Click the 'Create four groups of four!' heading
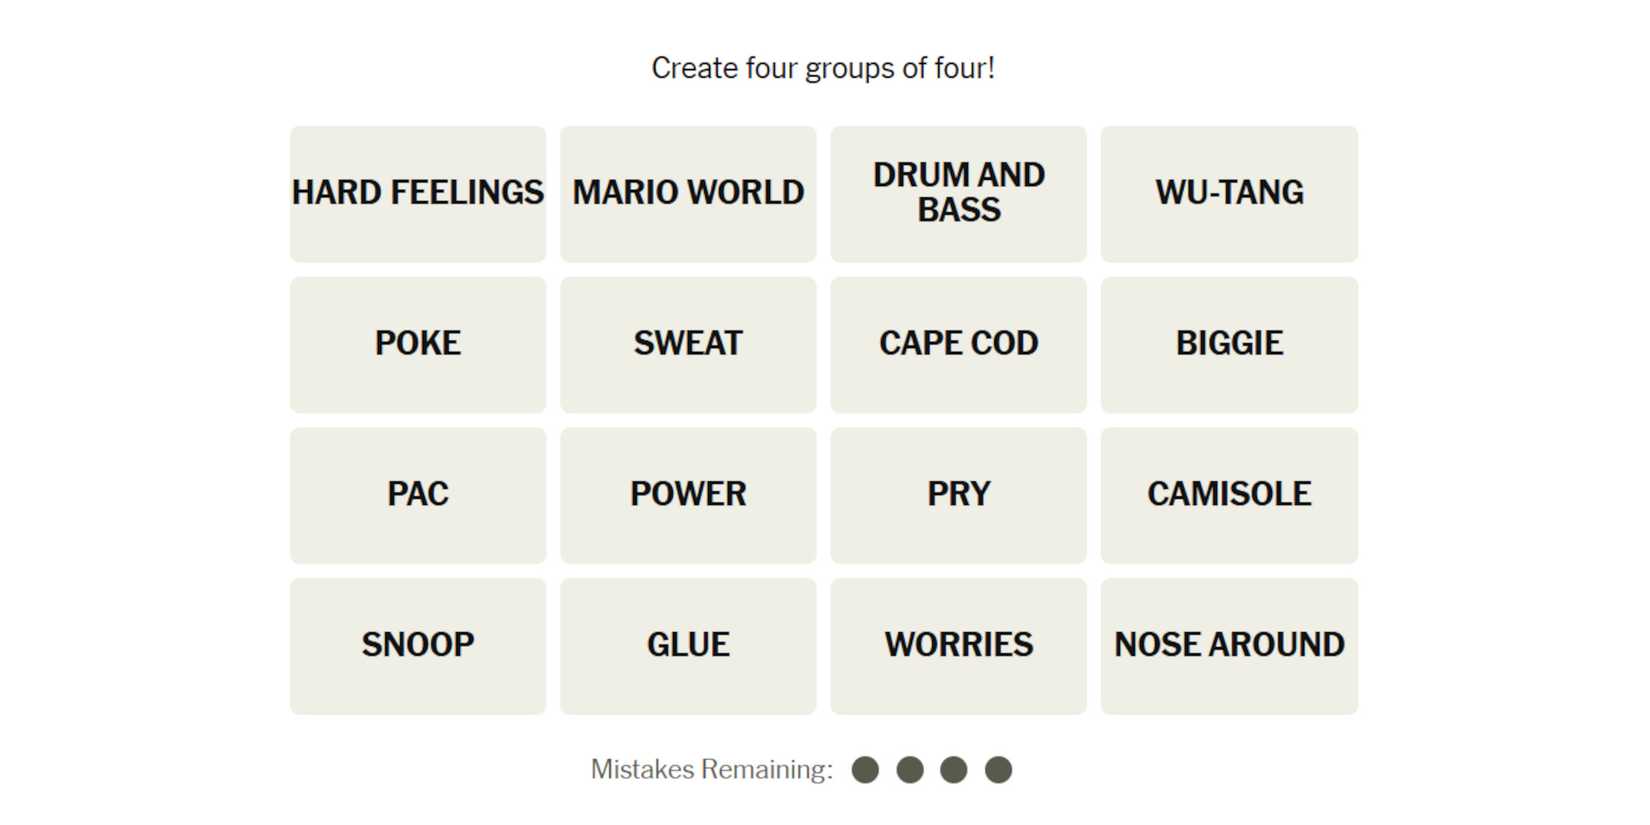Viewport: 1650px width, 825px height. (823, 68)
